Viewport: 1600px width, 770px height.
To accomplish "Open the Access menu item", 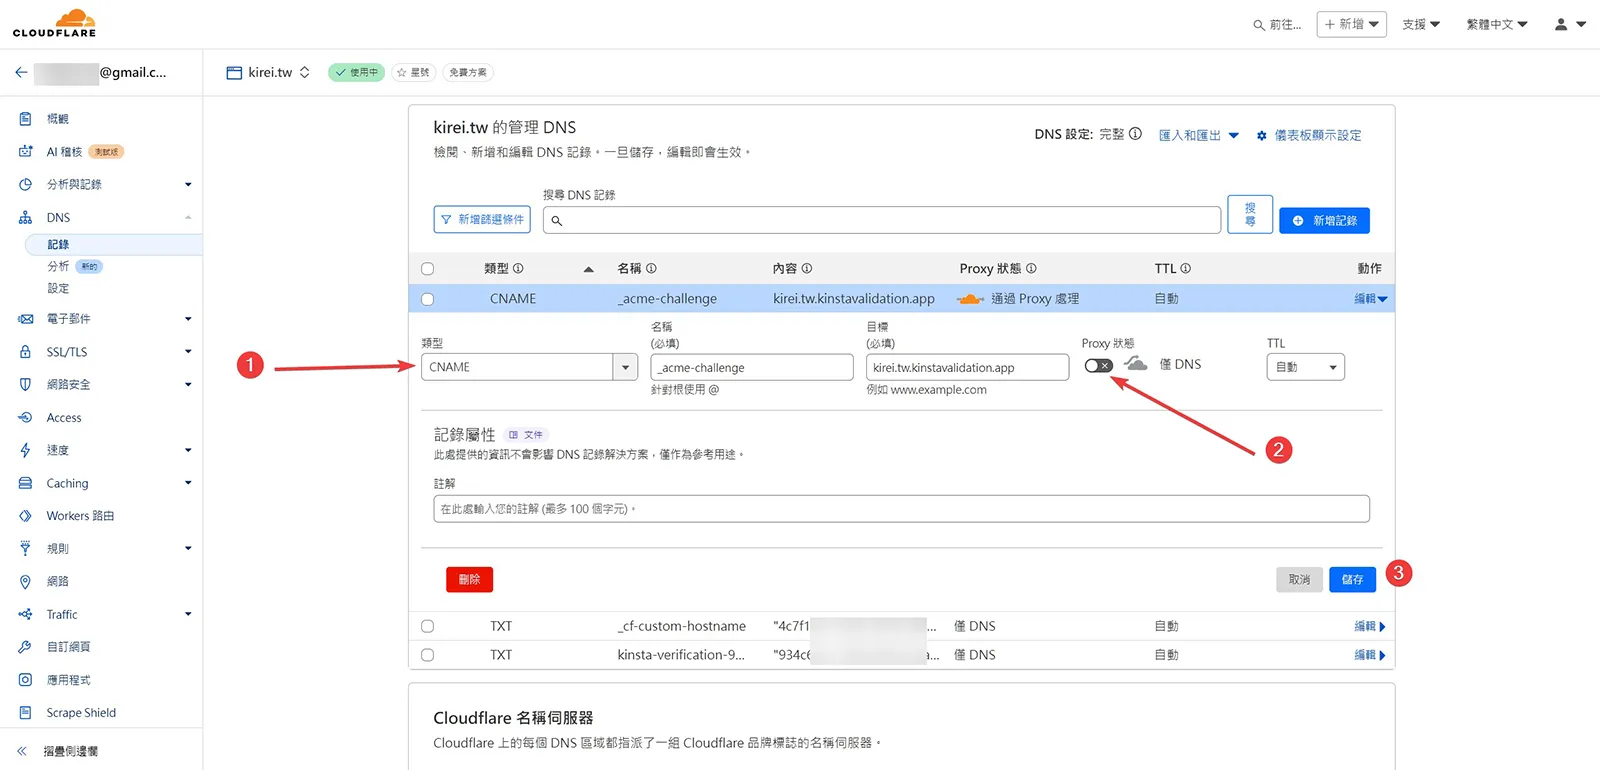I will 64,418.
